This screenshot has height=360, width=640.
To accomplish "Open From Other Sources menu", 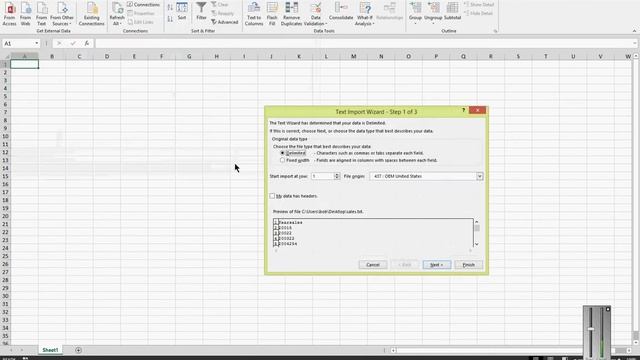I will click(62, 14).
